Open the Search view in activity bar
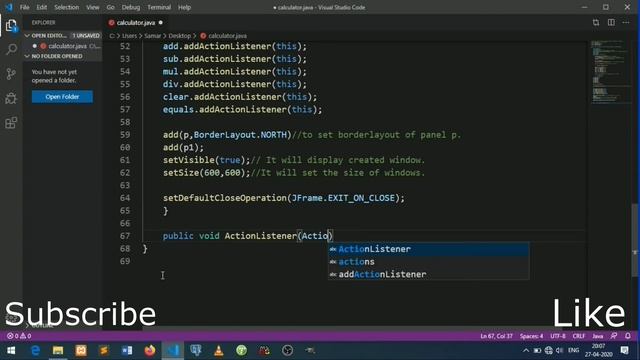Screen dimensions: 640x360 (11, 49)
